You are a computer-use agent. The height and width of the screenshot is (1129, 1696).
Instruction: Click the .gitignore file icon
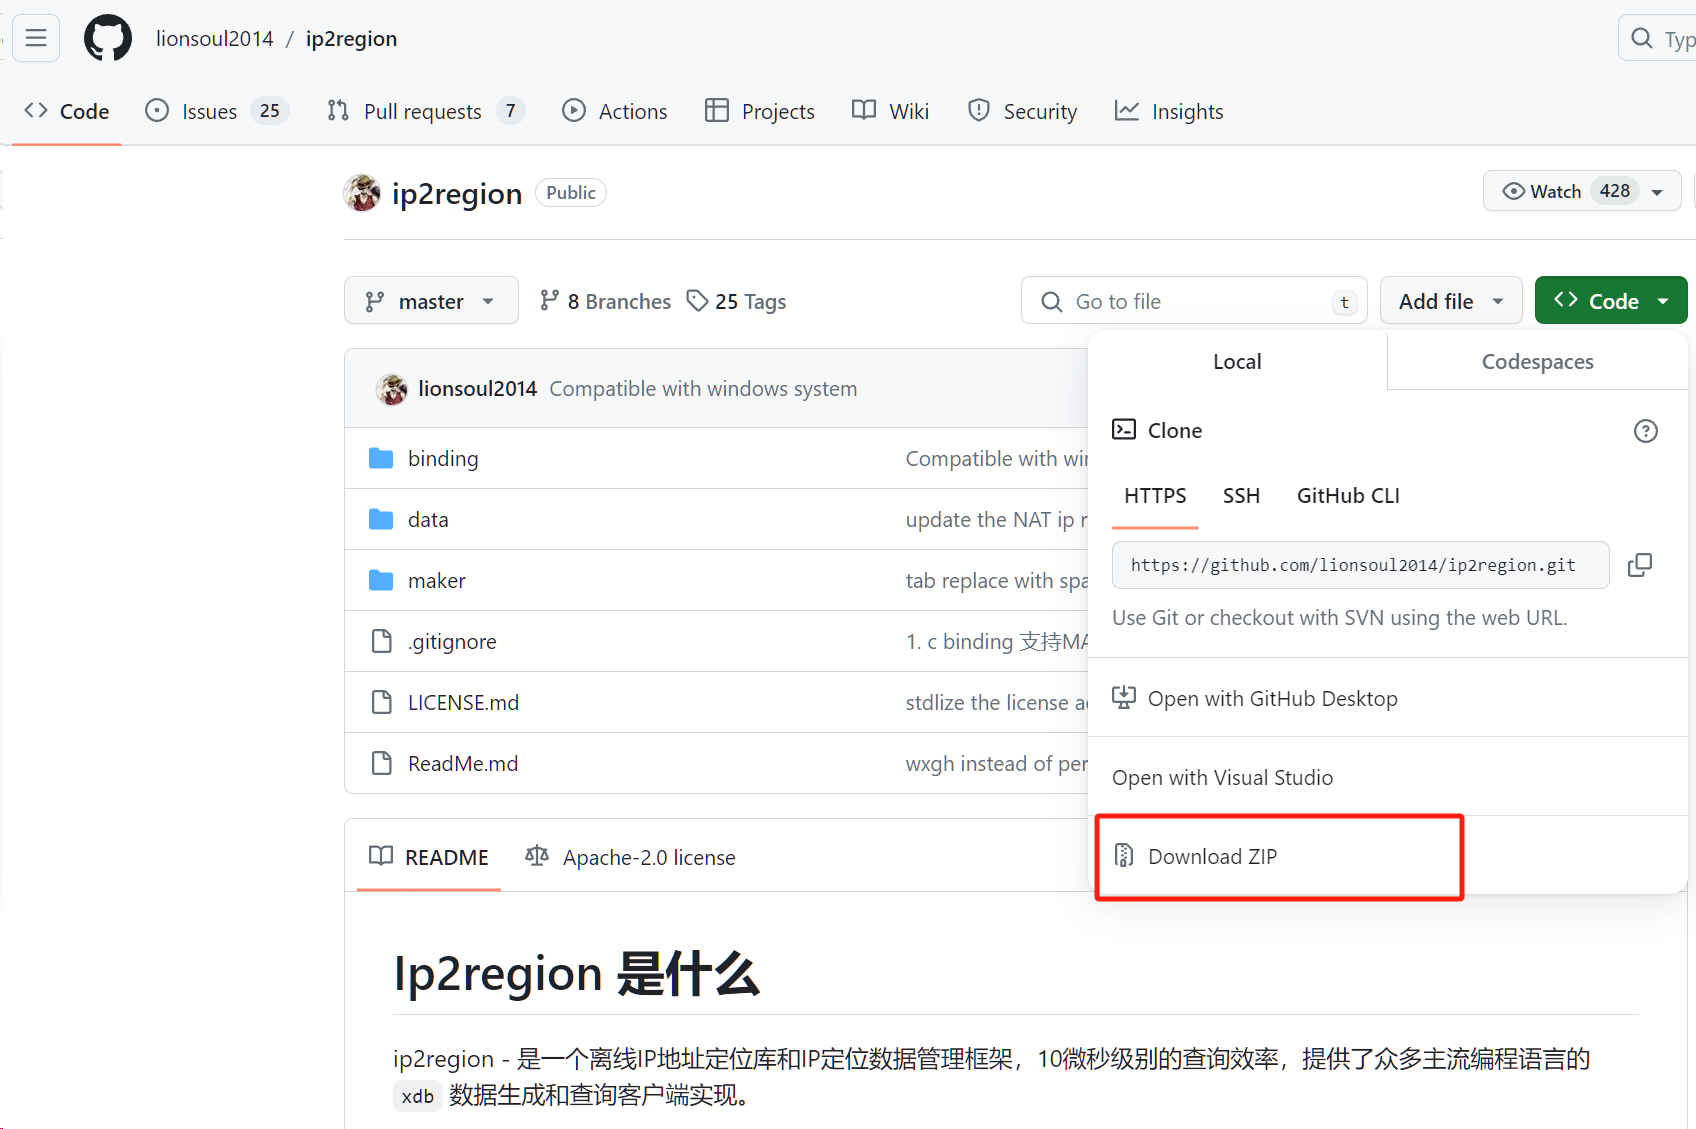[x=381, y=641]
